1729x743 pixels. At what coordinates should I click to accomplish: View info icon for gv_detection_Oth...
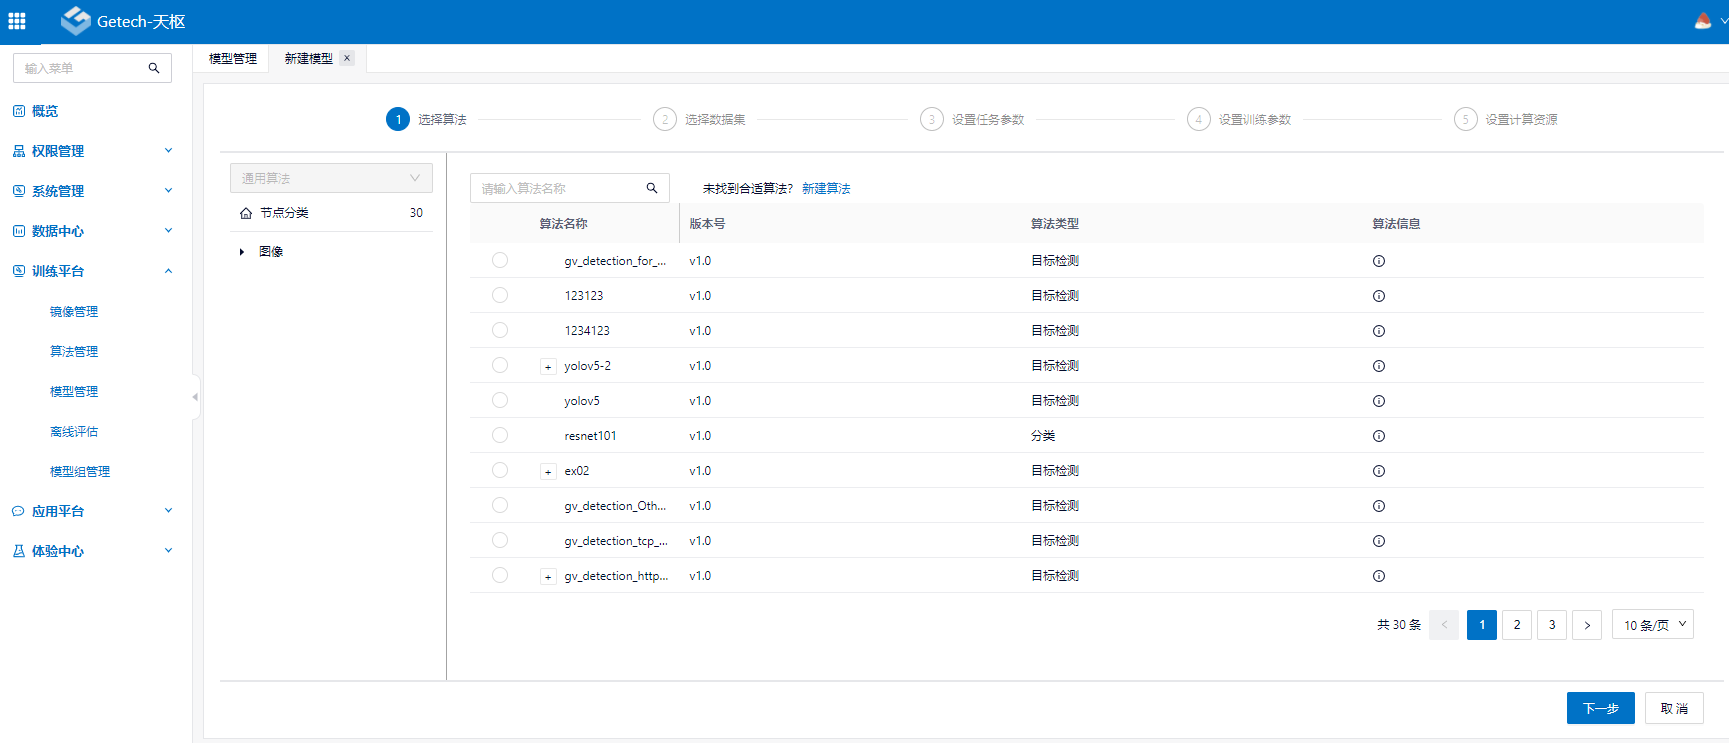tap(1379, 506)
